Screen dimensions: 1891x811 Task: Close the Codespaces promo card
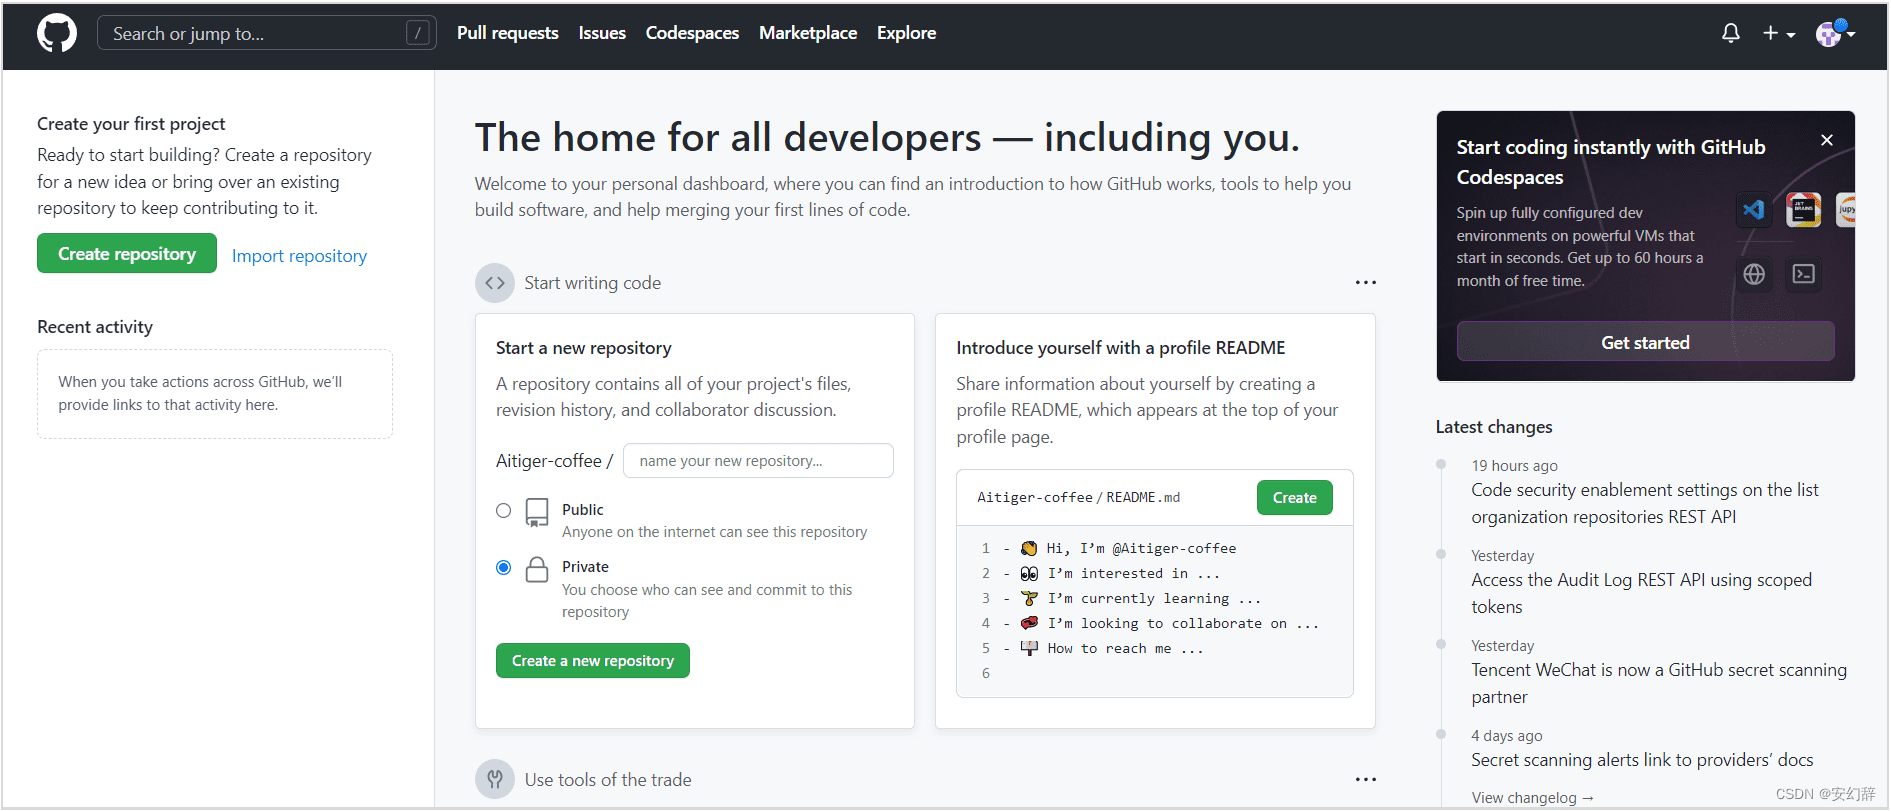[x=1826, y=140]
